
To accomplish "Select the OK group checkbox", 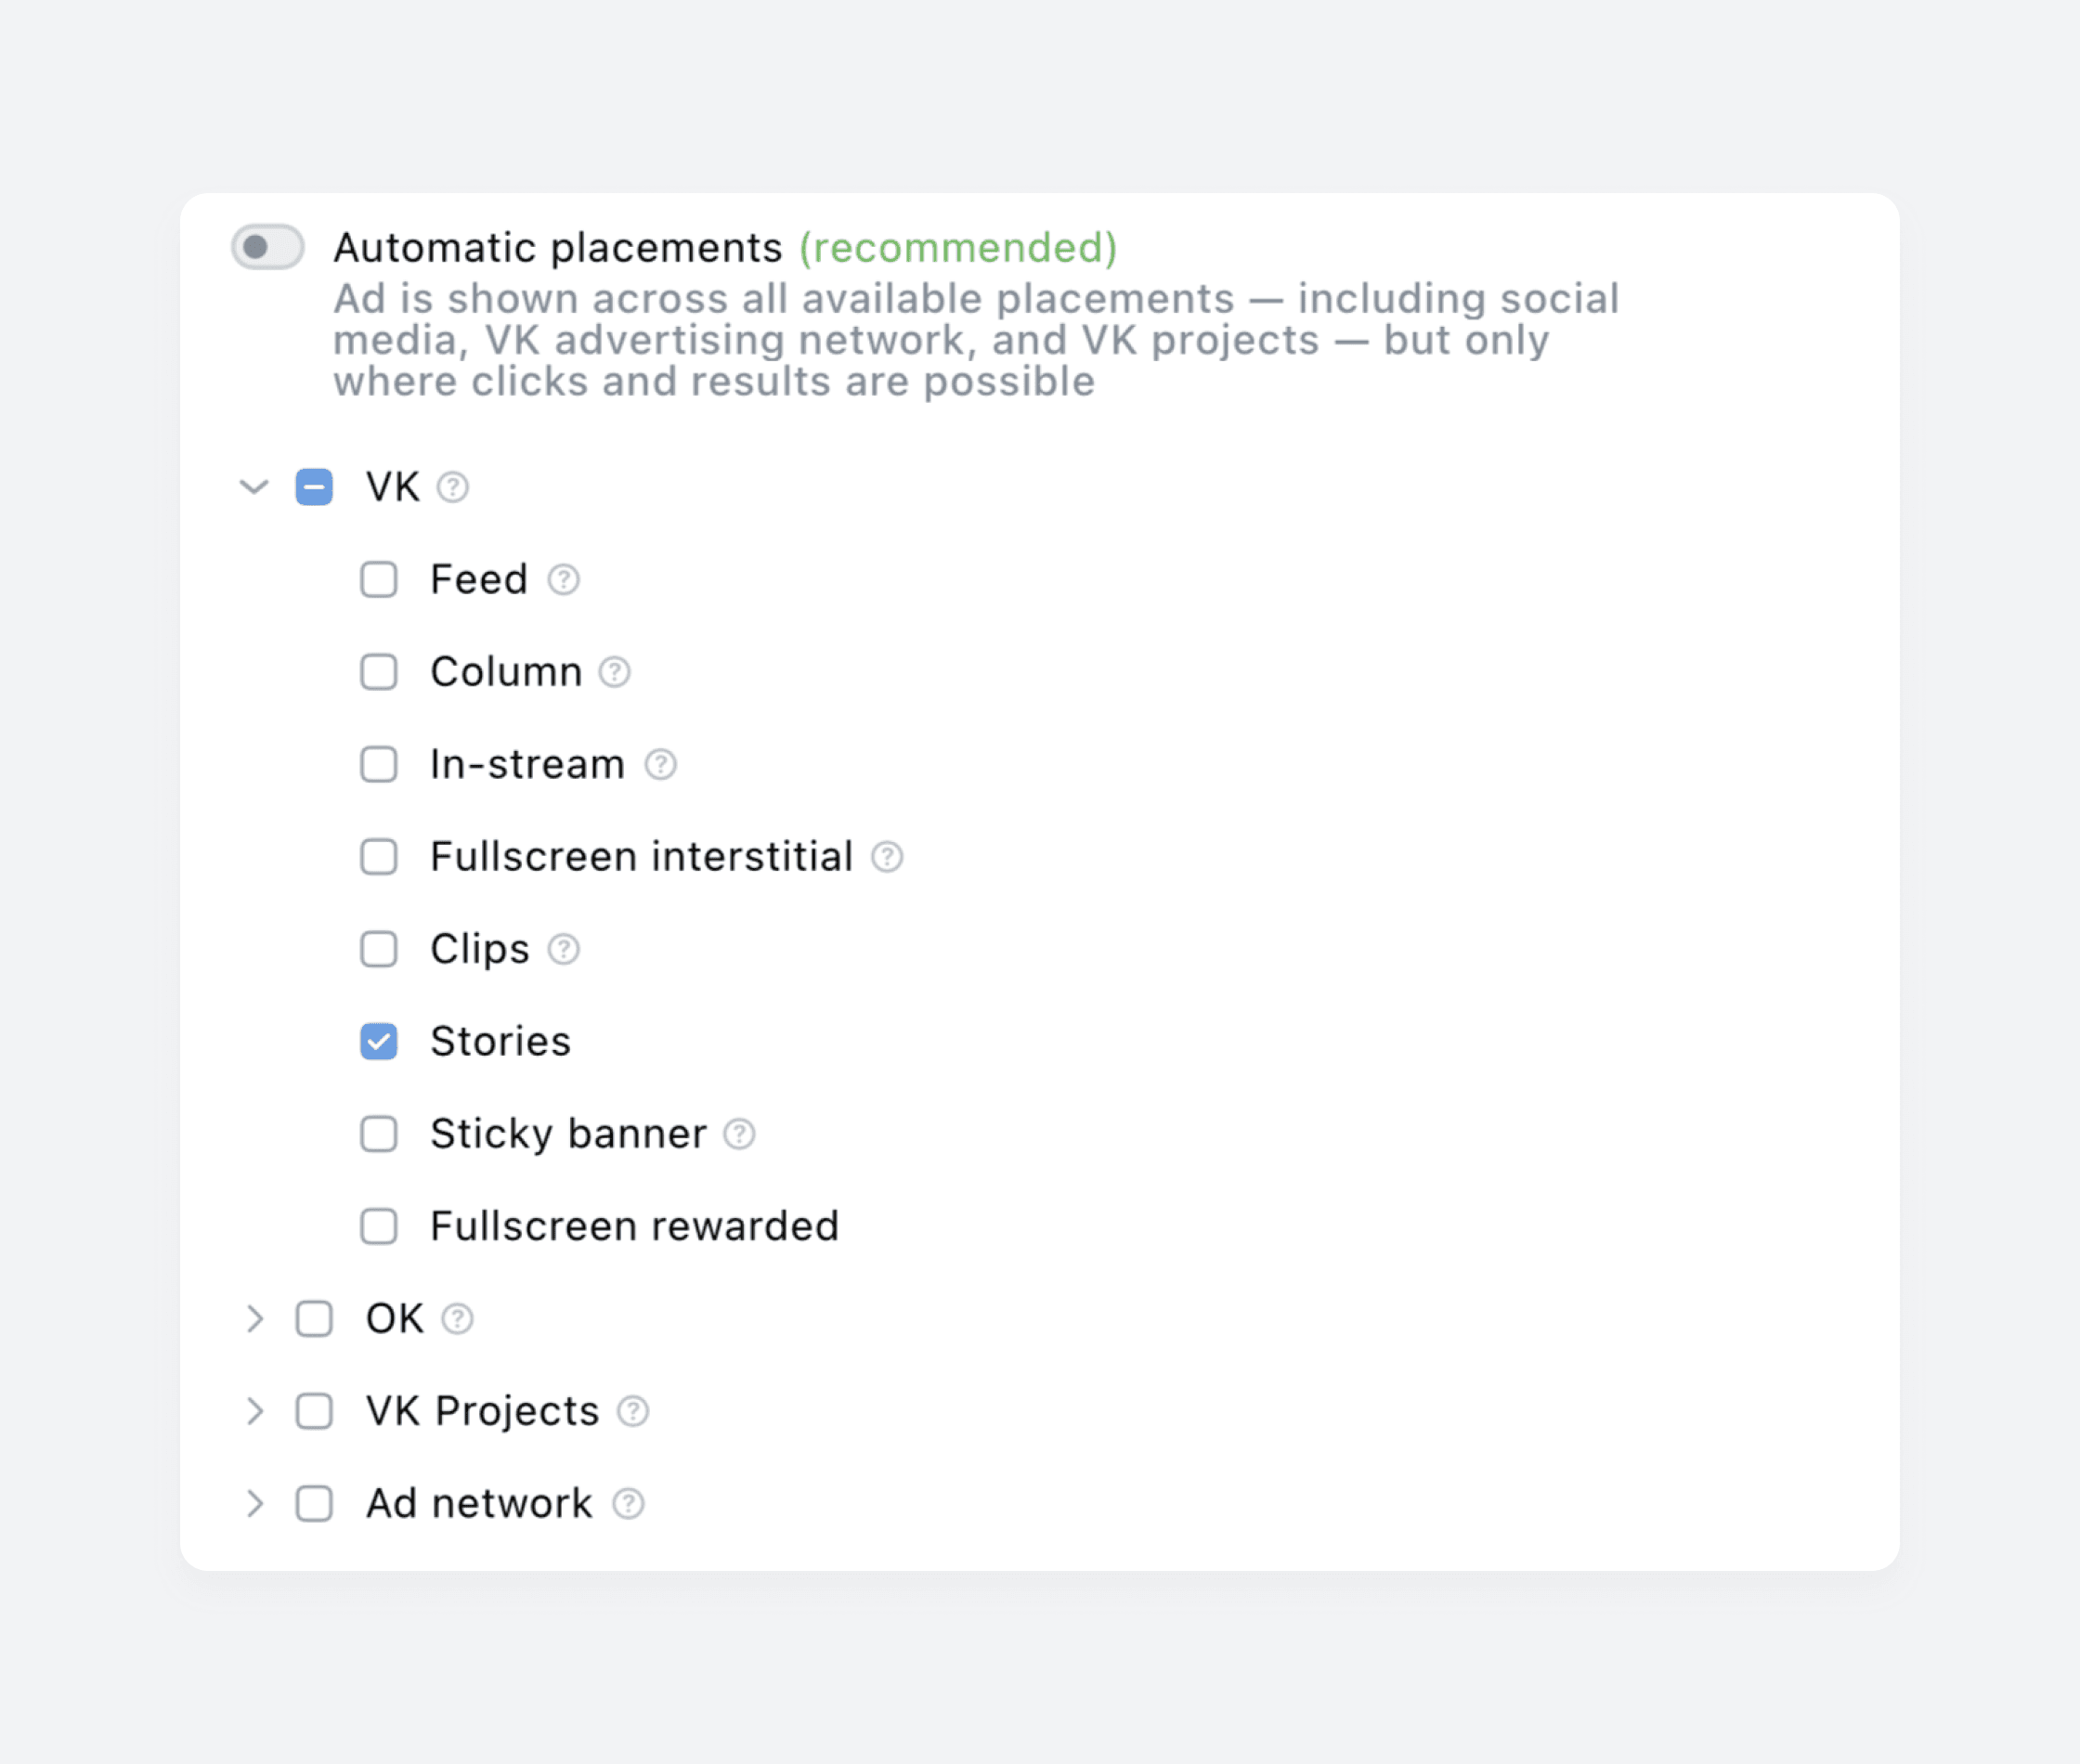I will [314, 1319].
